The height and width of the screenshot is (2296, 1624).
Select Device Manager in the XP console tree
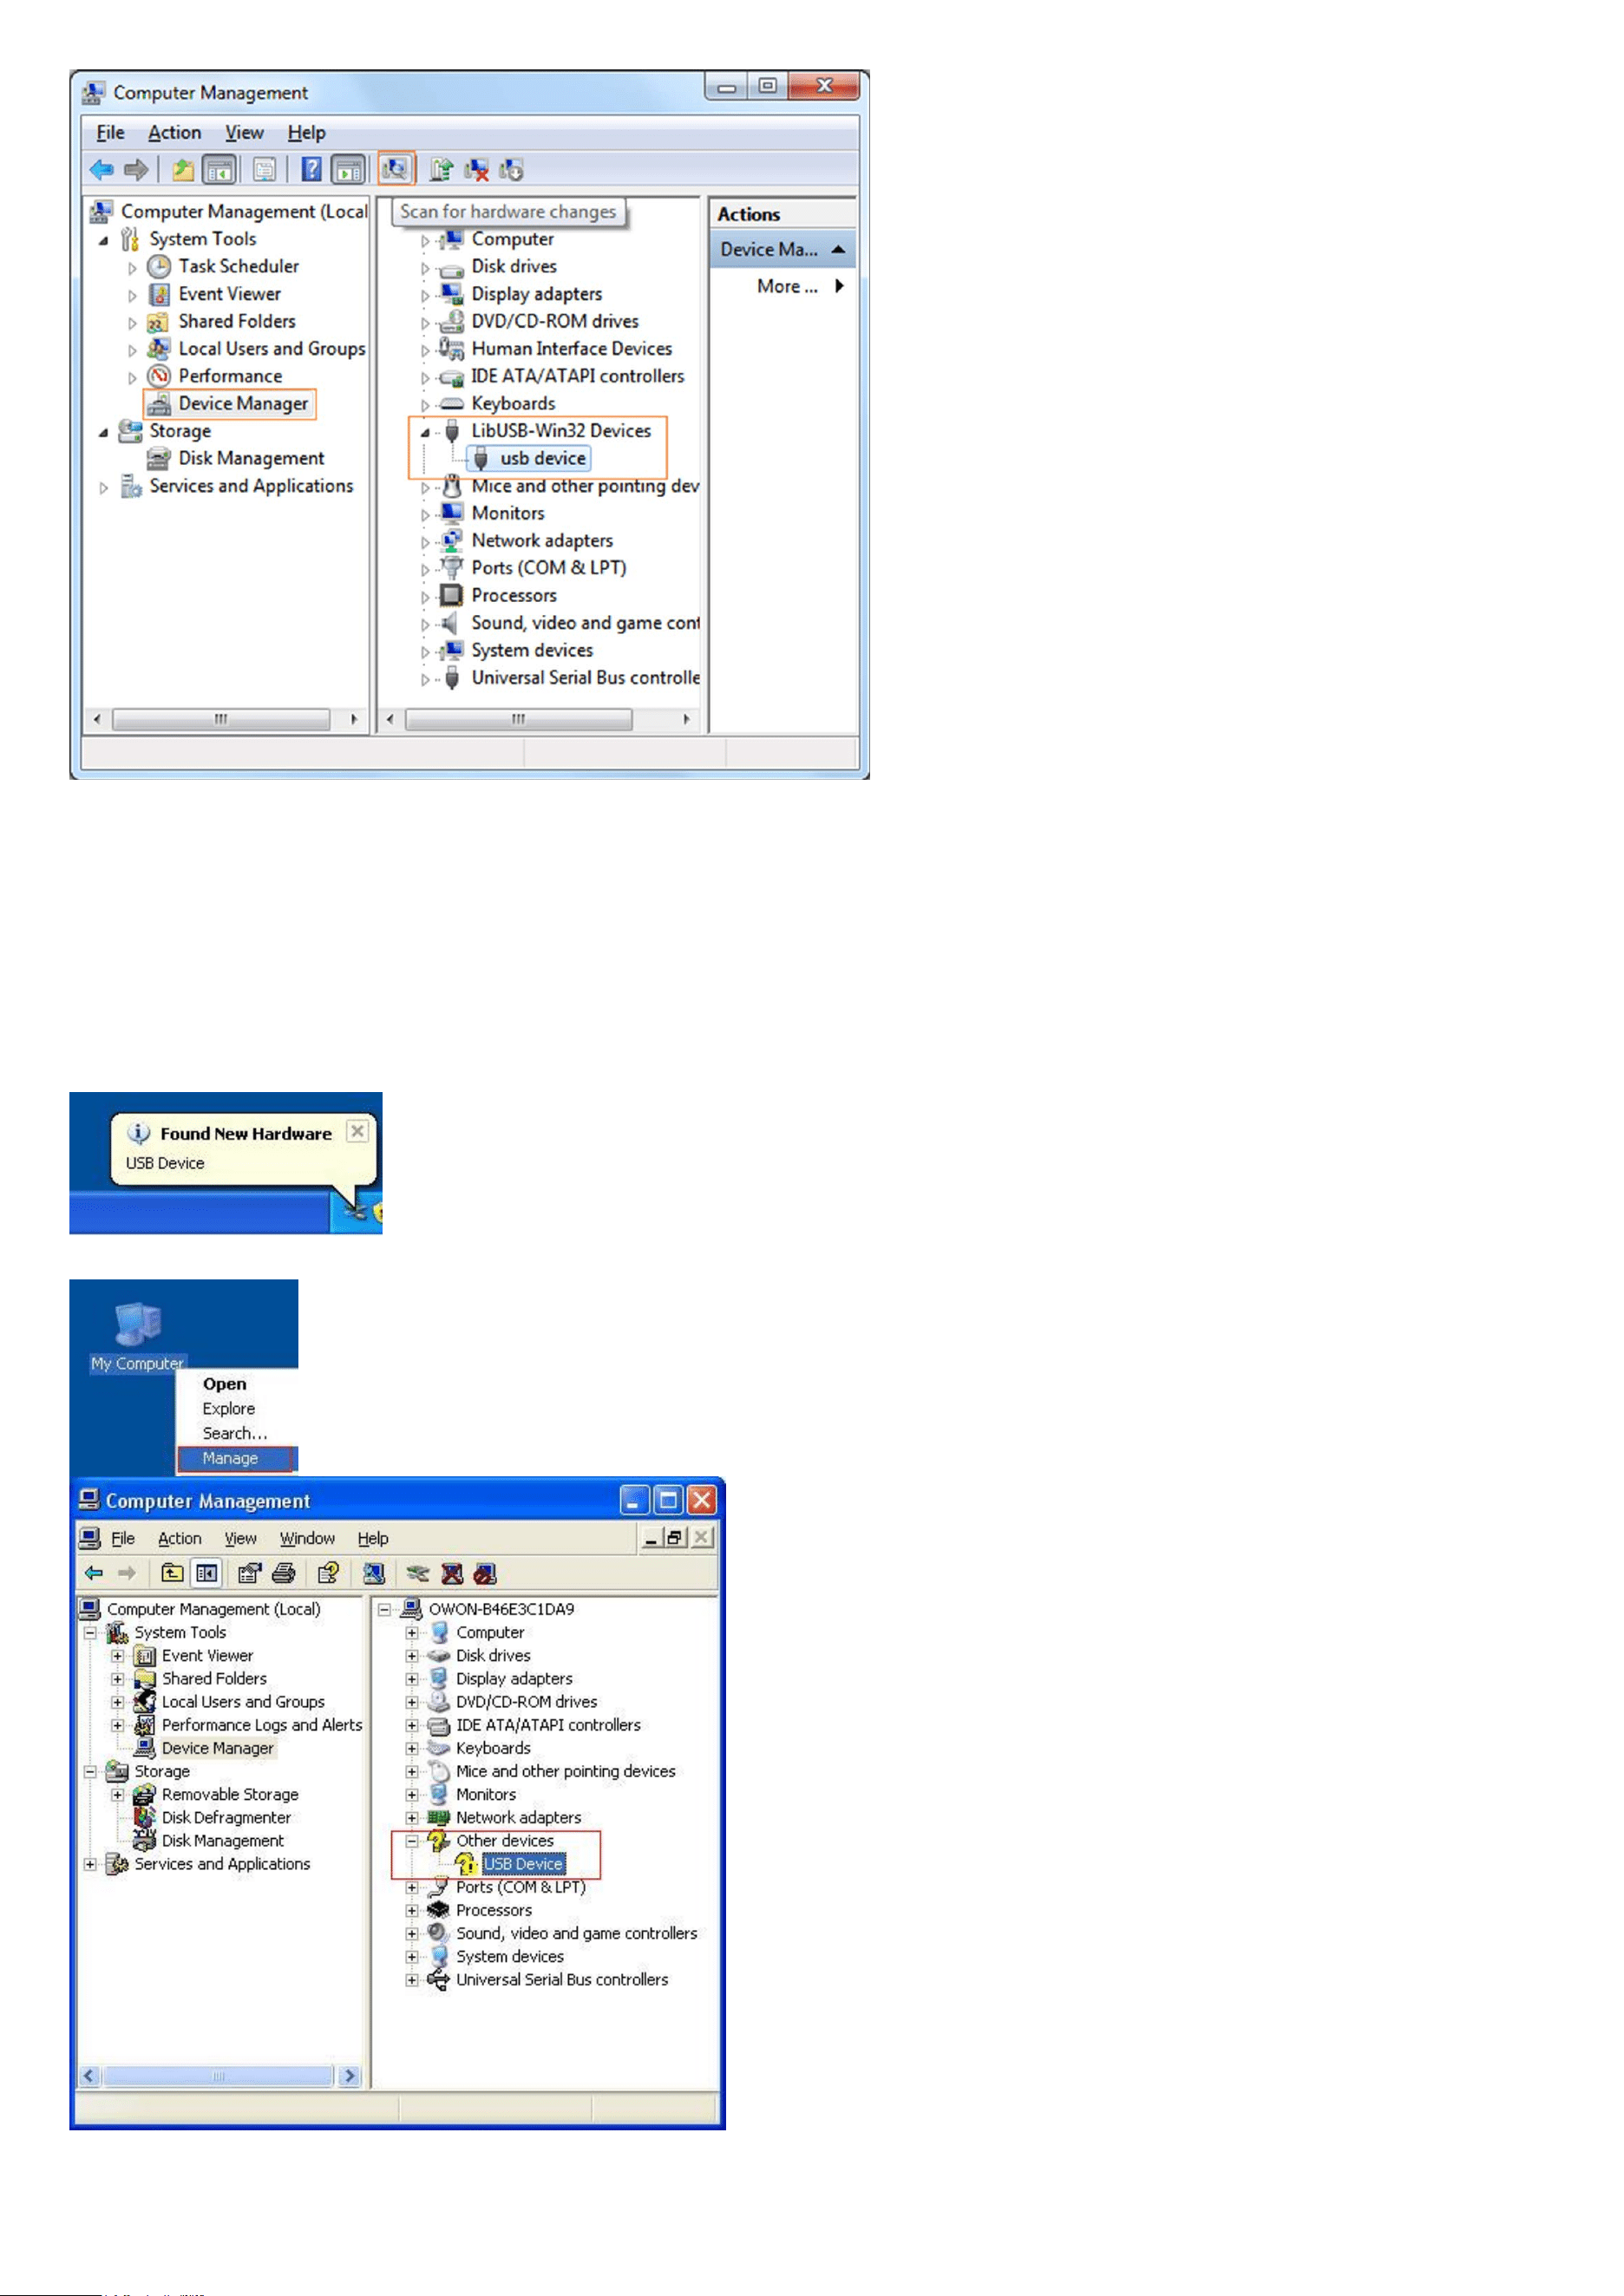(217, 1748)
